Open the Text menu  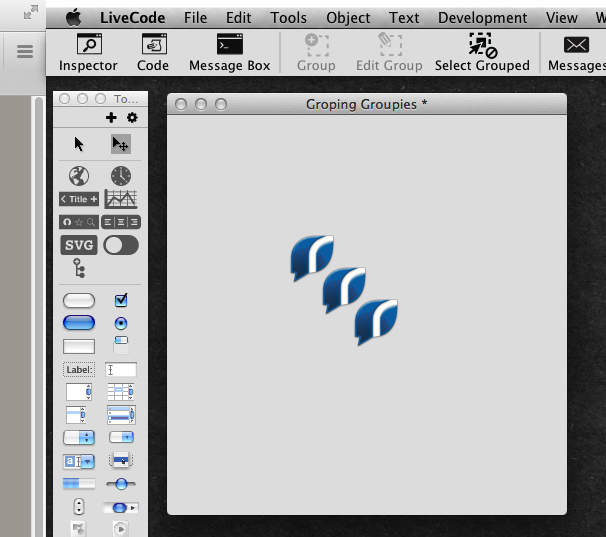(x=404, y=18)
